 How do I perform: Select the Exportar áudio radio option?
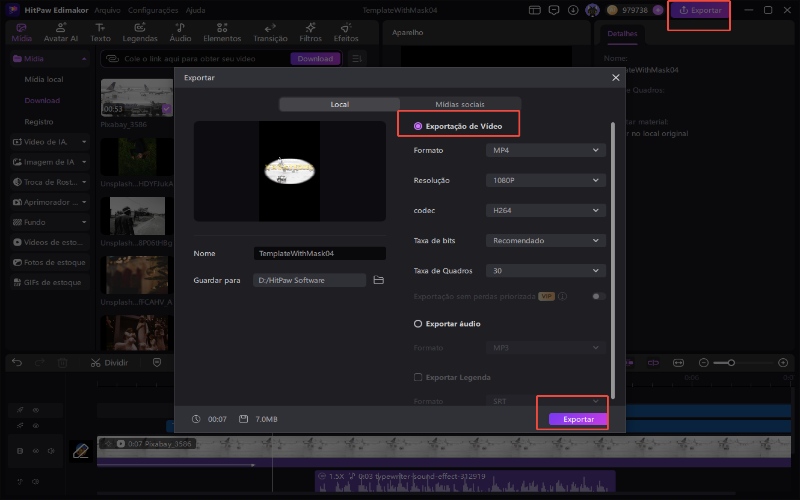[418, 324]
